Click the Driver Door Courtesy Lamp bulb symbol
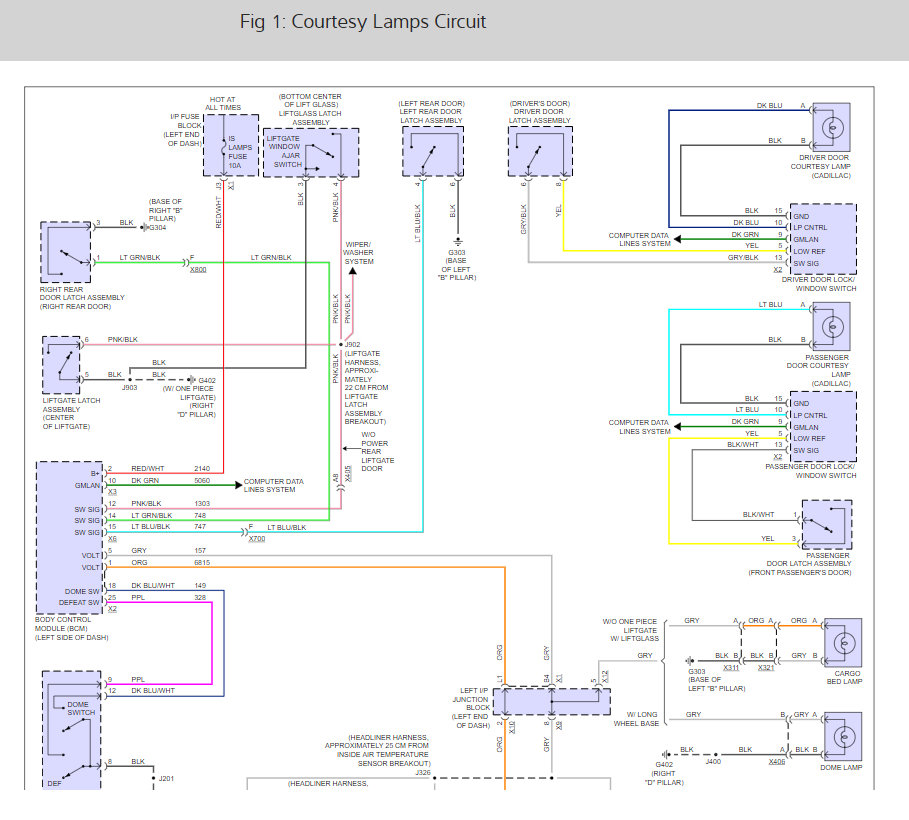Image resolution: width=909 pixels, height=820 pixels. pyautogui.click(x=832, y=128)
